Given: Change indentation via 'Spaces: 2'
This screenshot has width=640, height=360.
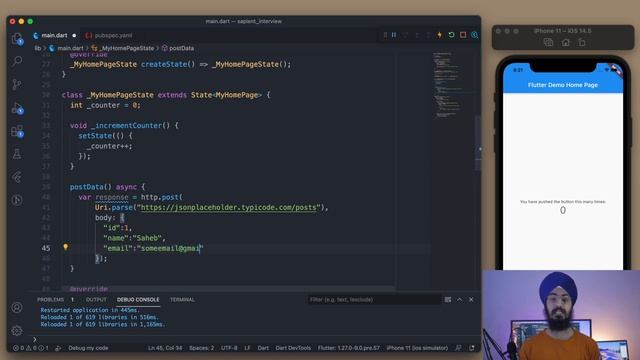Looking at the screenshot, I should tap(201, 348).
